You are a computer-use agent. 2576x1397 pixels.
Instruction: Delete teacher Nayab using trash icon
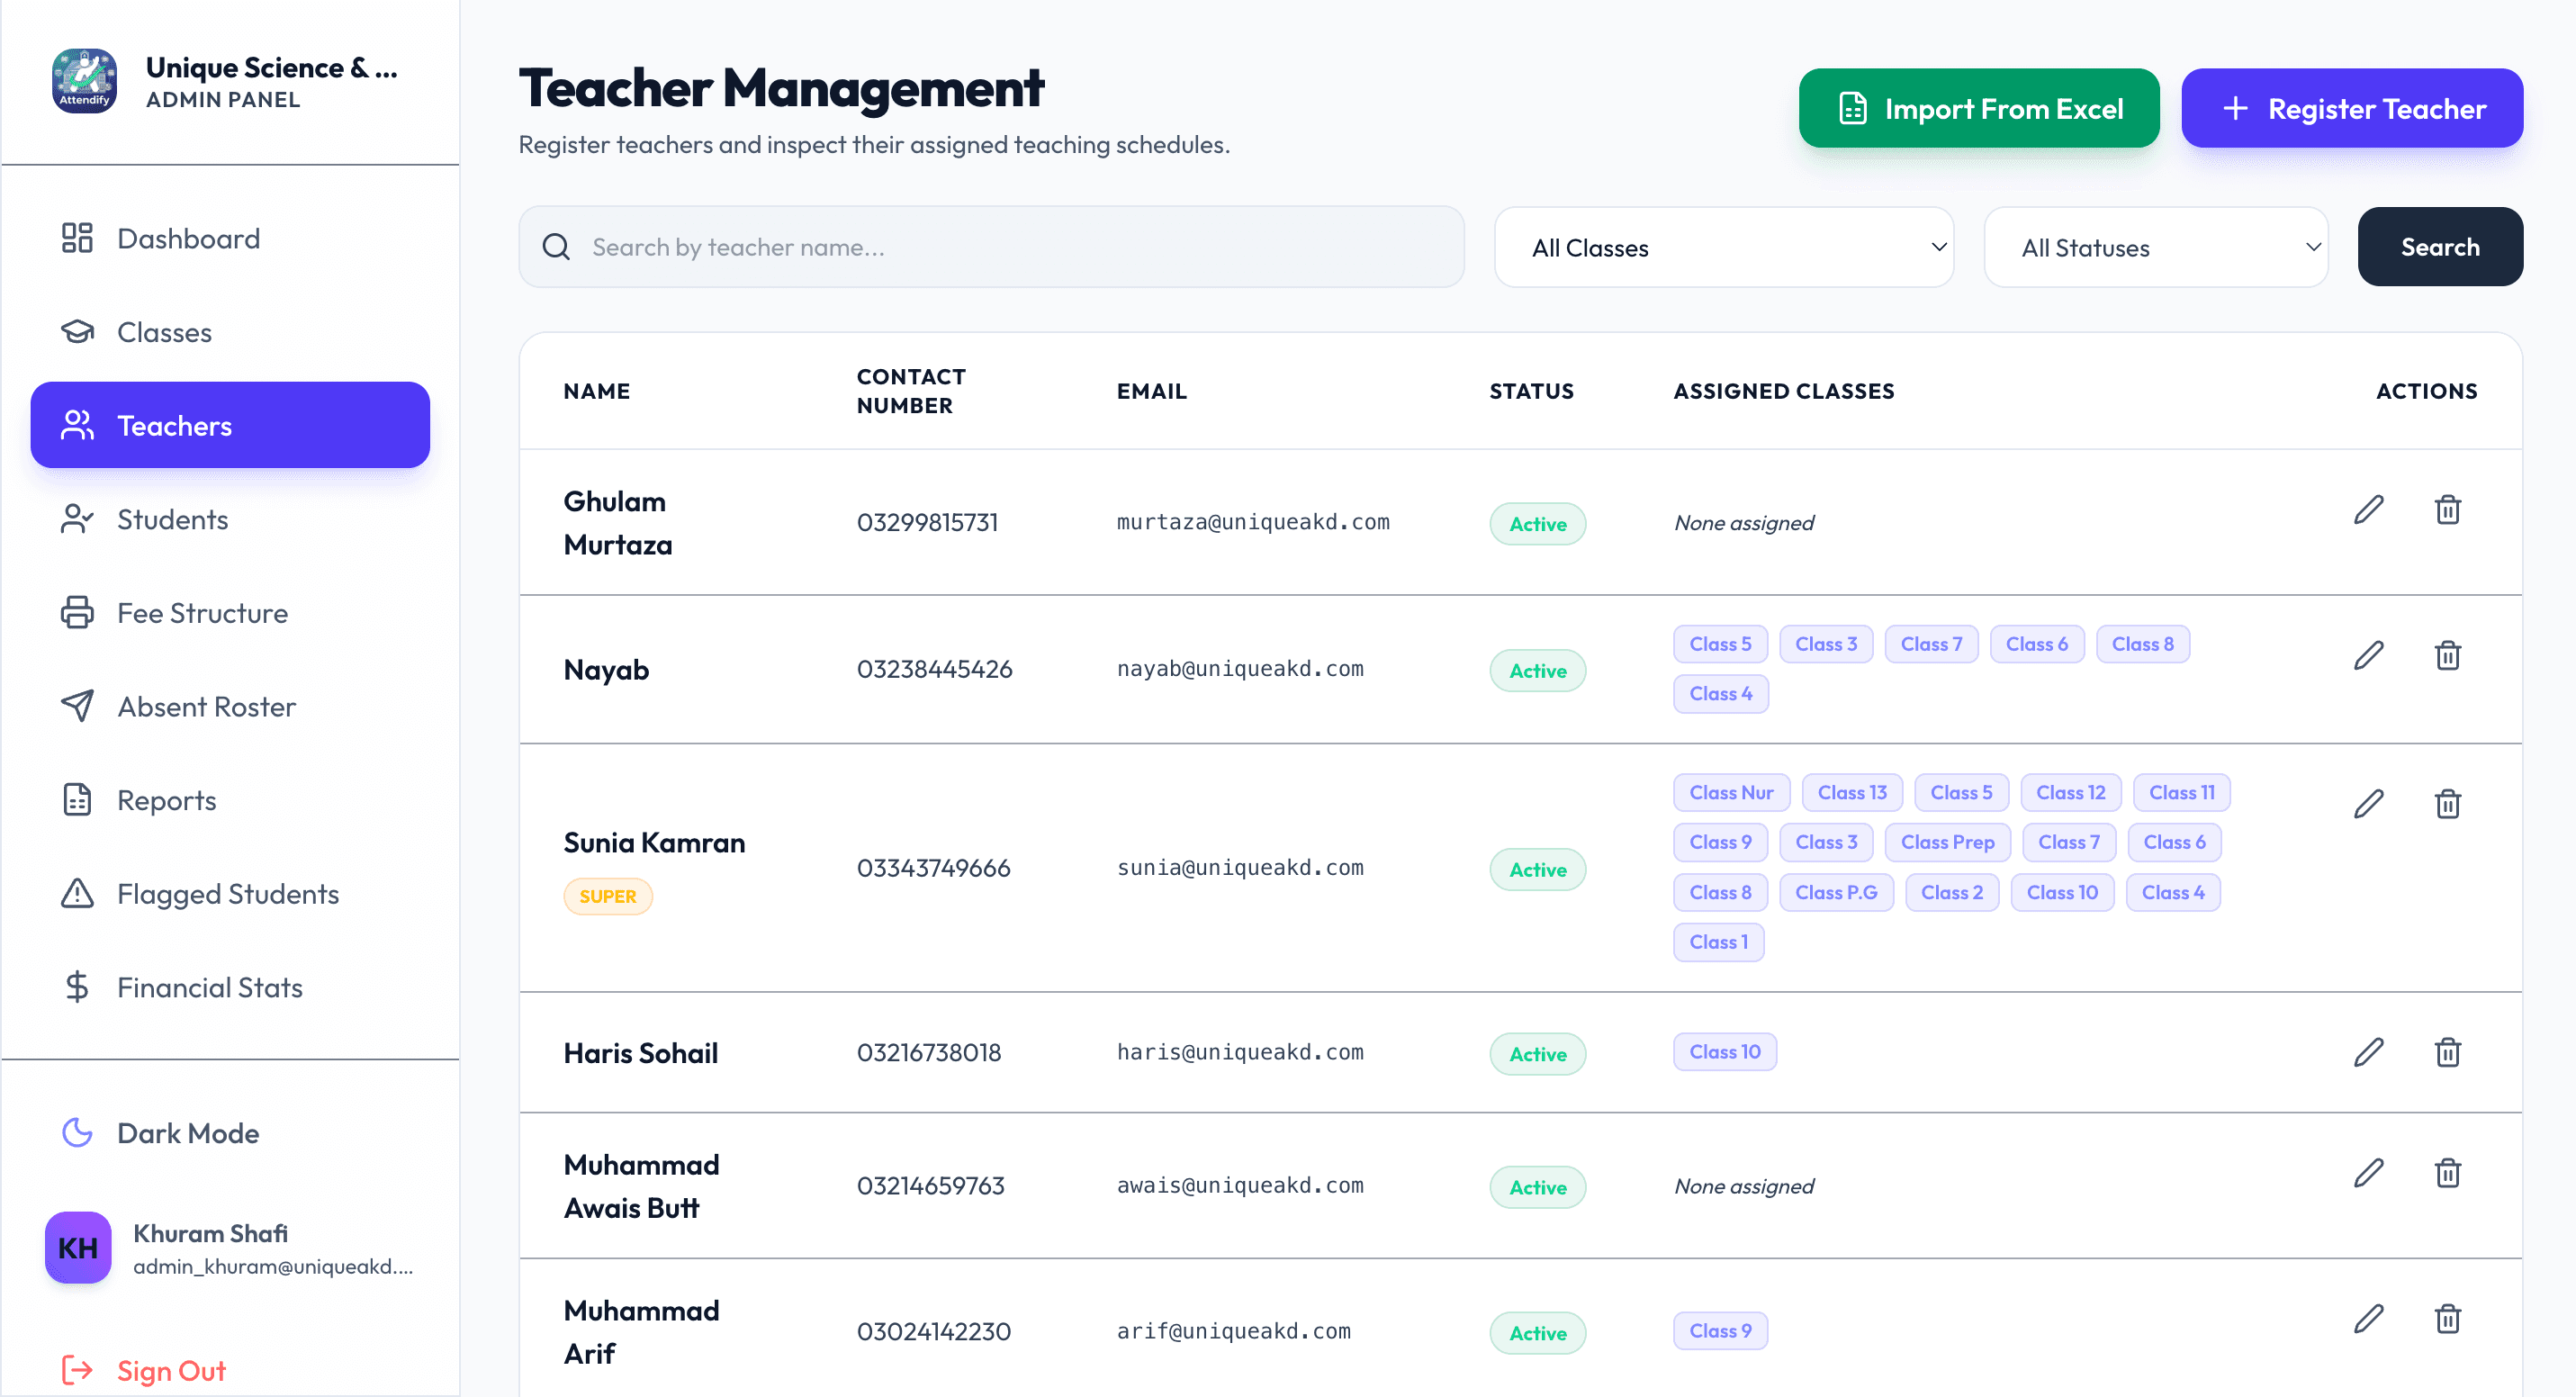coord(2447,656)
